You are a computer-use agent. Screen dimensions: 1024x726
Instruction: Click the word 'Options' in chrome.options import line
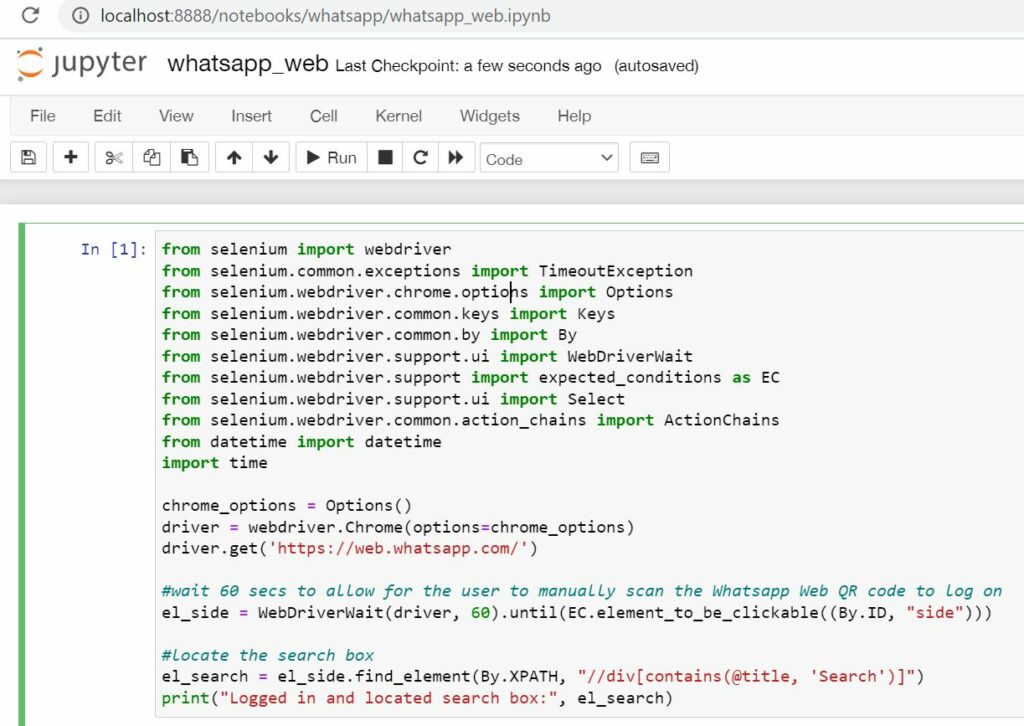(x=639, y=292)
